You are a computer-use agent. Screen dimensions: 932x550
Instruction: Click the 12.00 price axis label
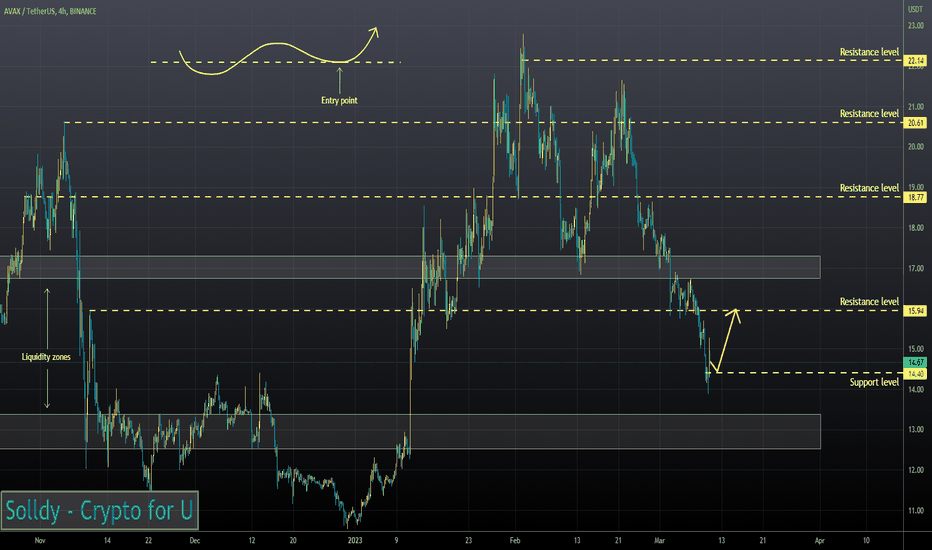(915, 470)
